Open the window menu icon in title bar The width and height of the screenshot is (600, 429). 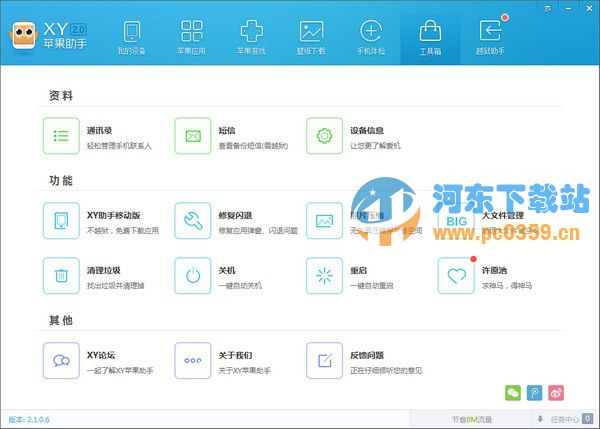(x=548, y=8)
